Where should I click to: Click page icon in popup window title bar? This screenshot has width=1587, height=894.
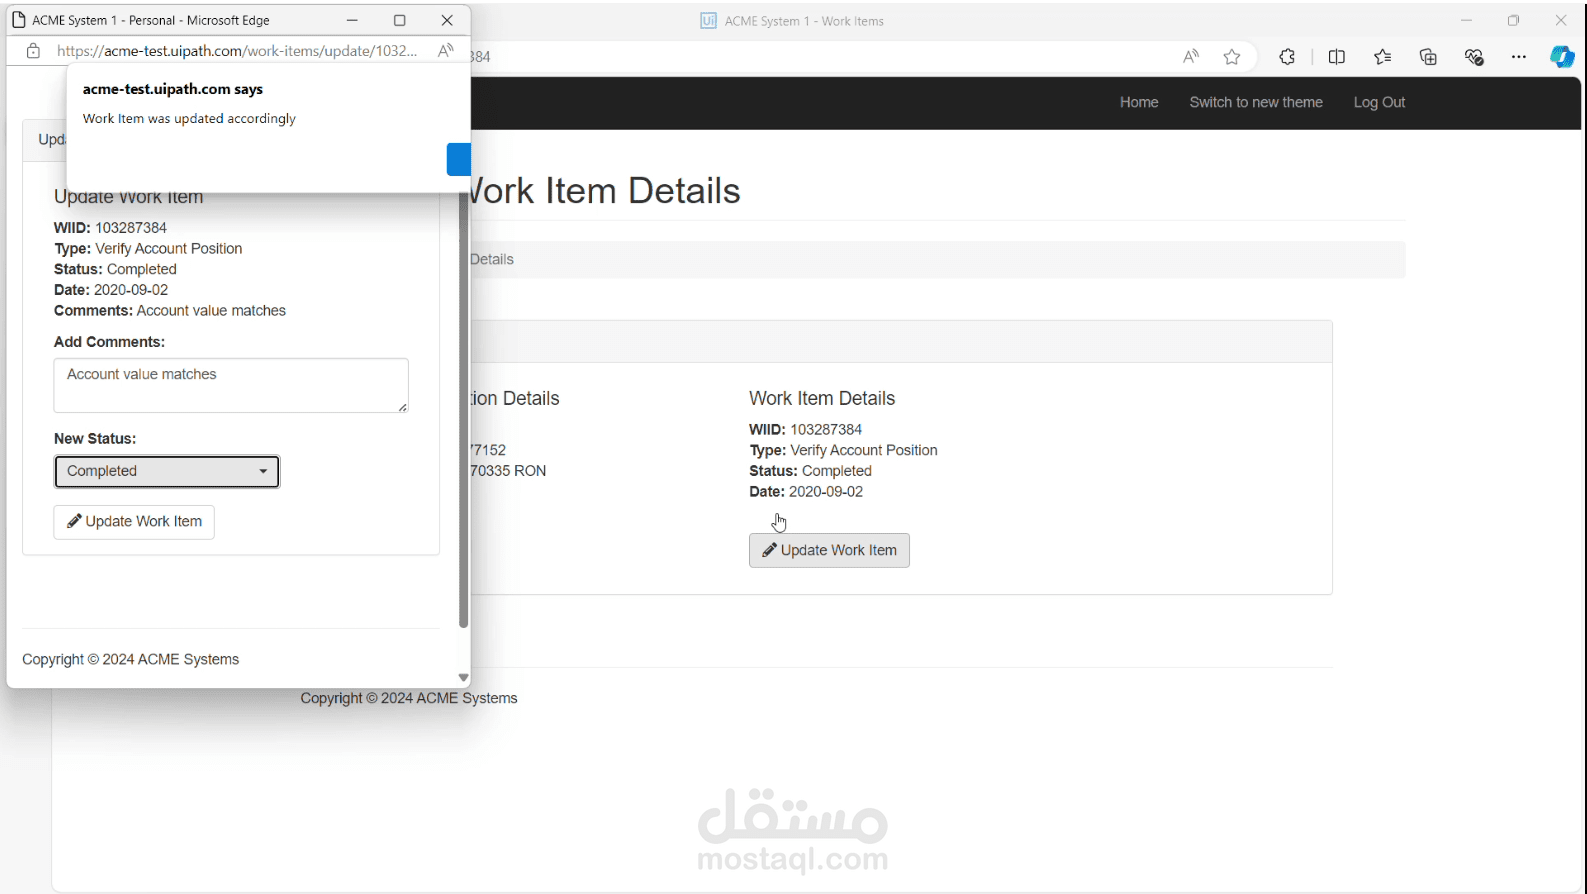click(18, 20)
